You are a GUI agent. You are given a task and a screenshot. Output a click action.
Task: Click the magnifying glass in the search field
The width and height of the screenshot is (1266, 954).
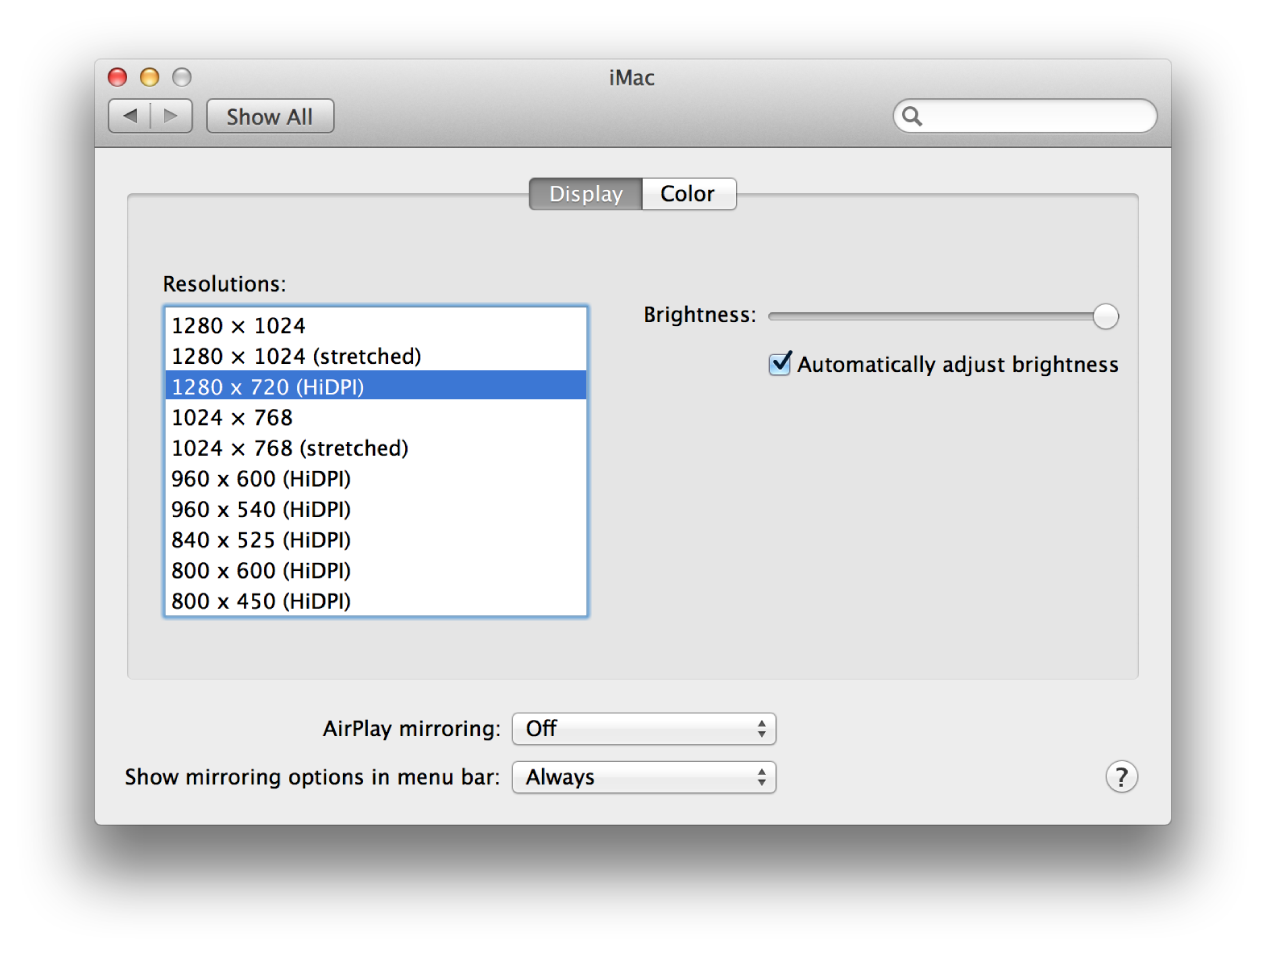point(913,116)
